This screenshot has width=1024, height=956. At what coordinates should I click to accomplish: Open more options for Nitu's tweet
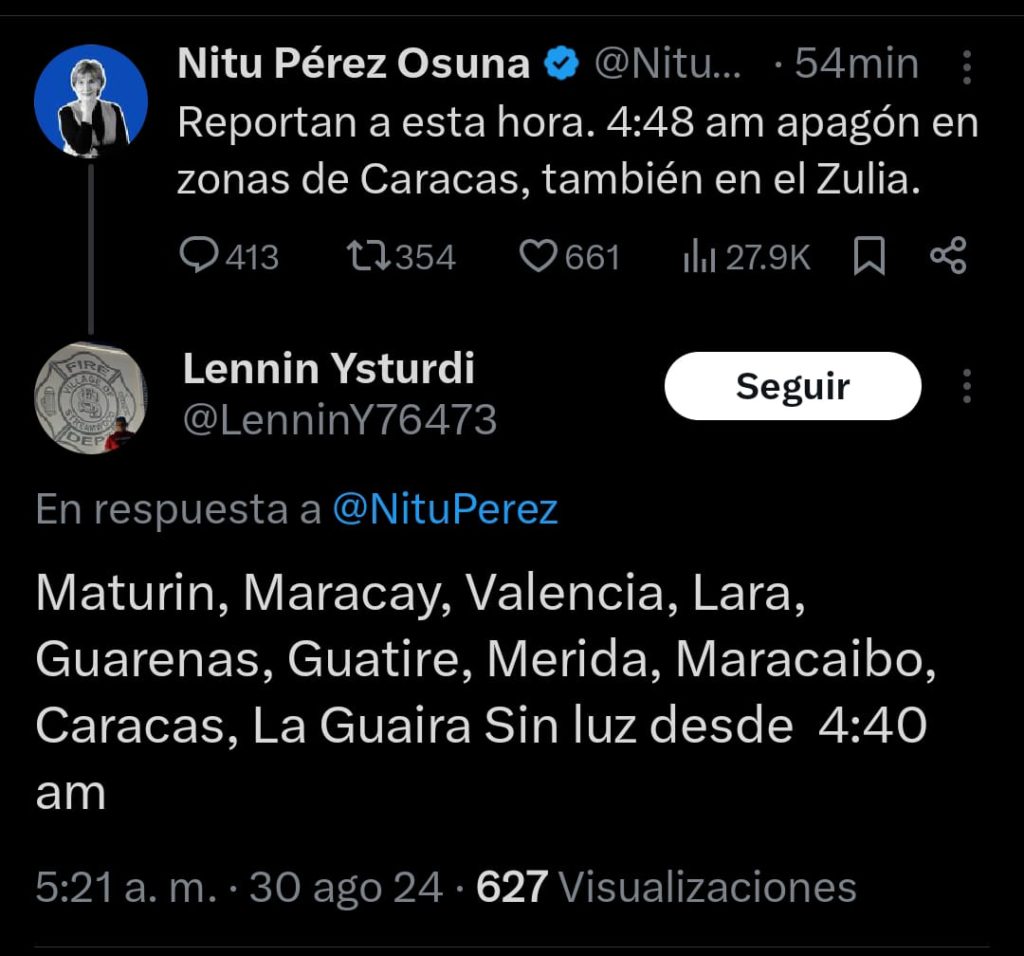pyautogui.click(x=966, y=66)
